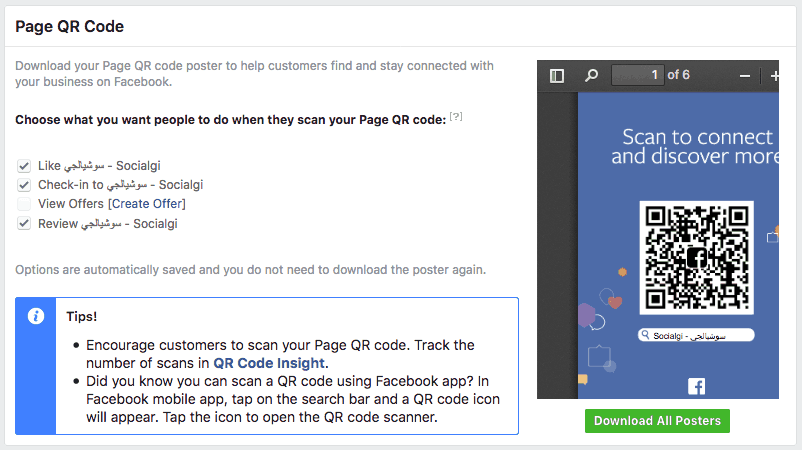This screenshot has width=802, height=450.
Task: Click the Download All Posters button
Action: [657, 421]
